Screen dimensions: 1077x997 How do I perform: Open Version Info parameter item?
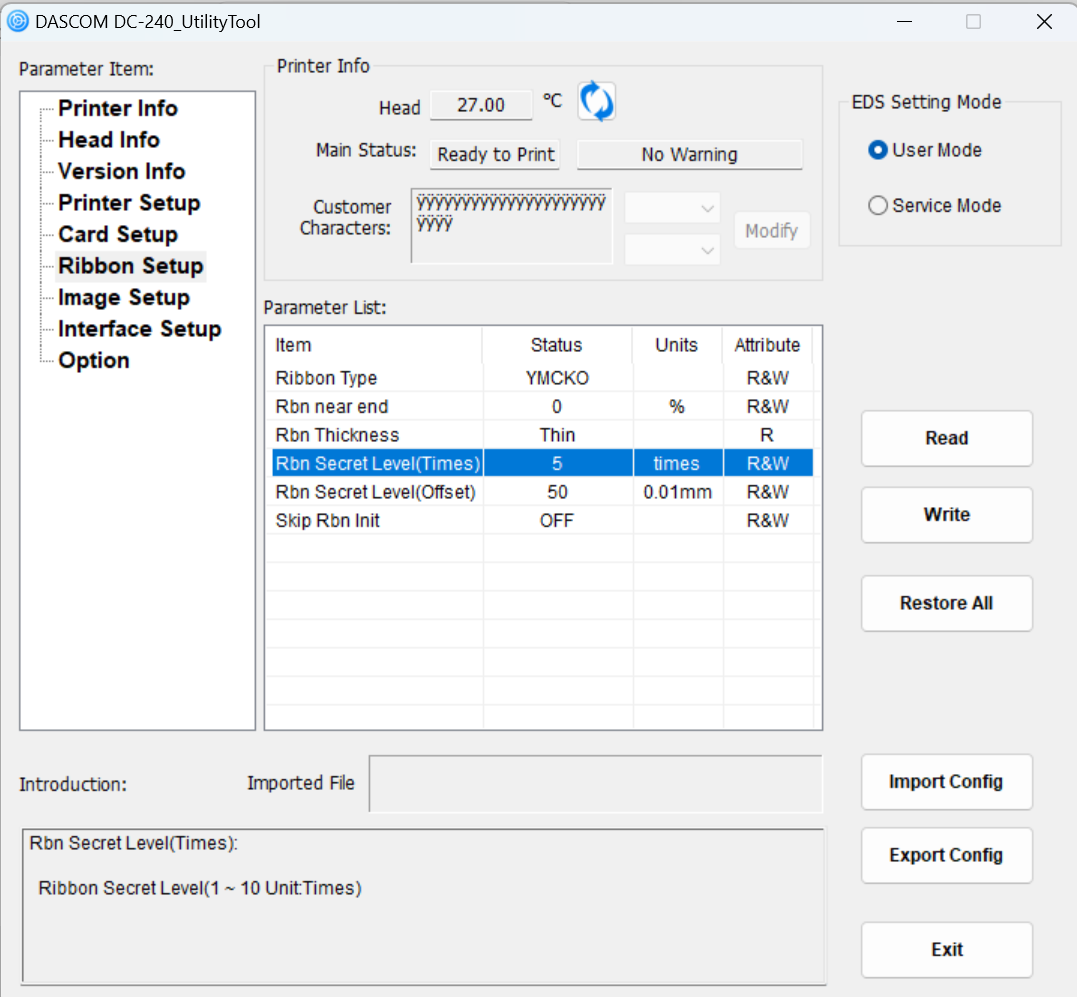(121, 171)
